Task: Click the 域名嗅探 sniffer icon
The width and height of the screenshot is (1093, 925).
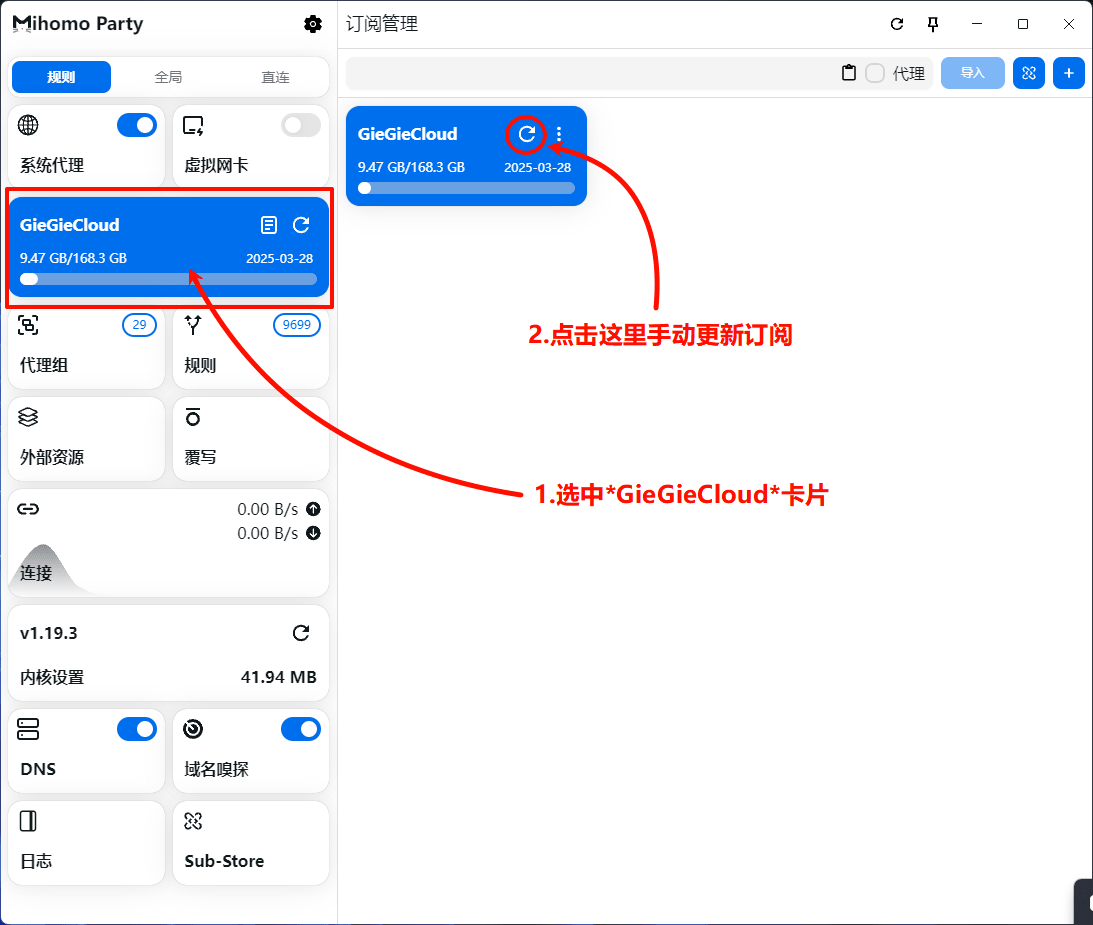Action: click(193, 729)
